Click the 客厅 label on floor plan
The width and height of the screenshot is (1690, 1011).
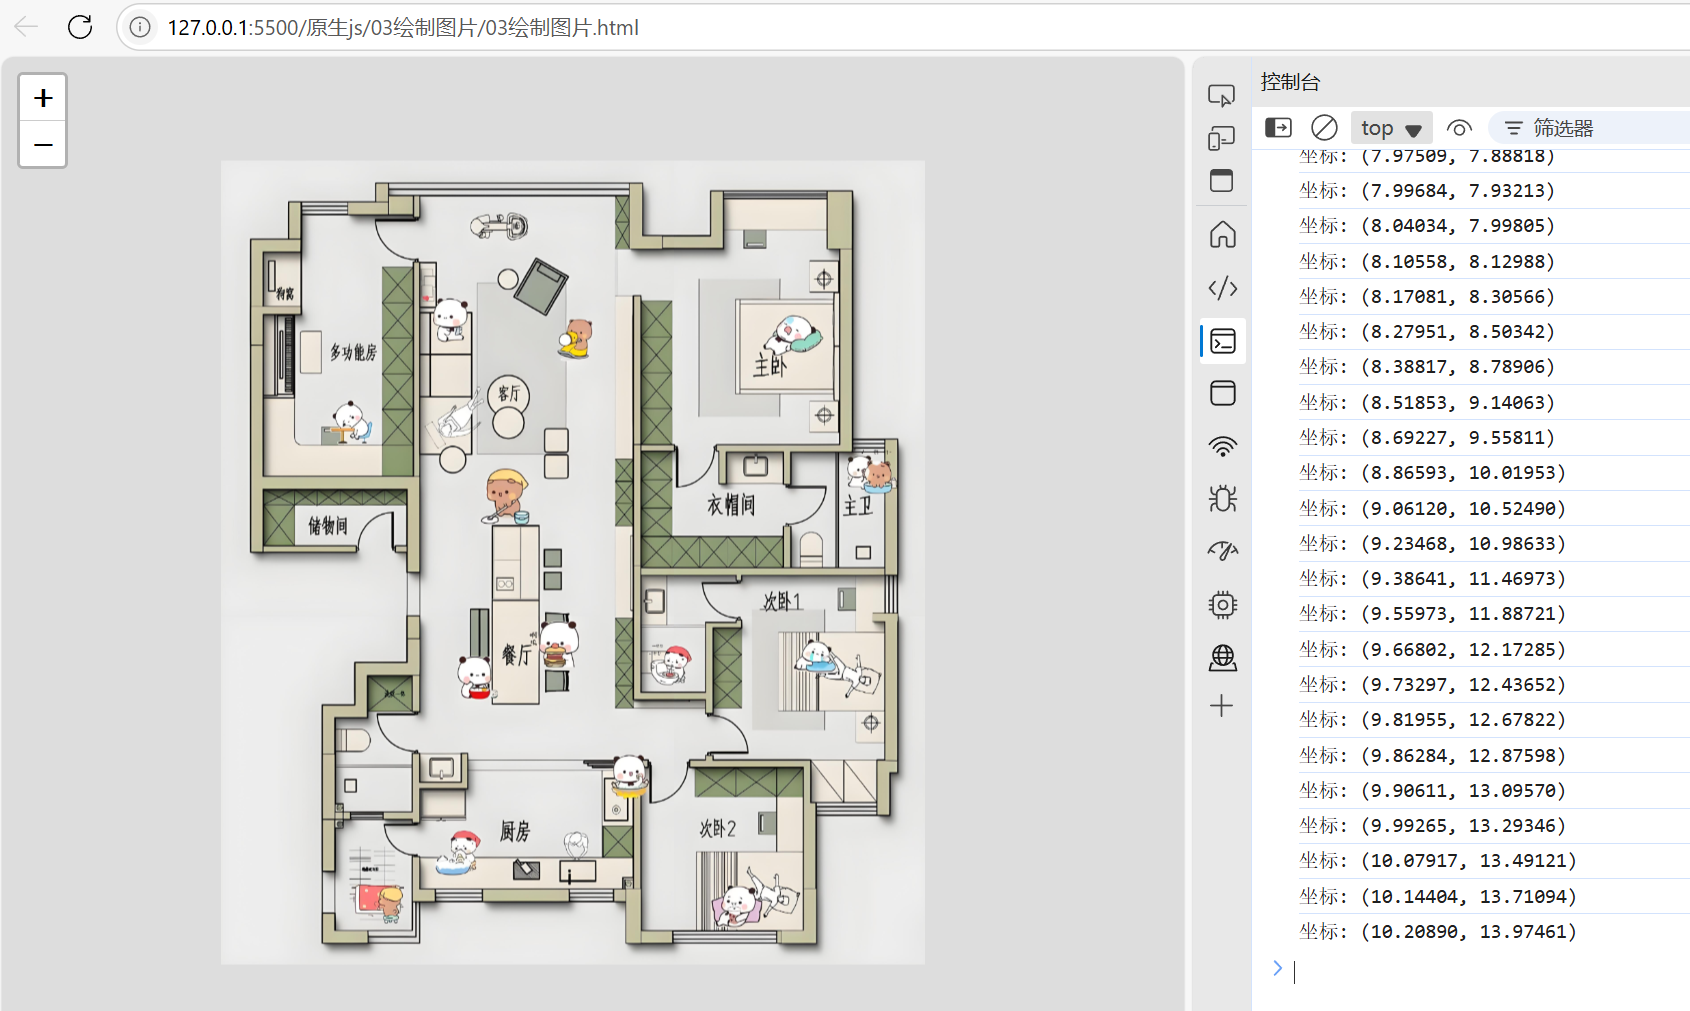coord(508,393)
